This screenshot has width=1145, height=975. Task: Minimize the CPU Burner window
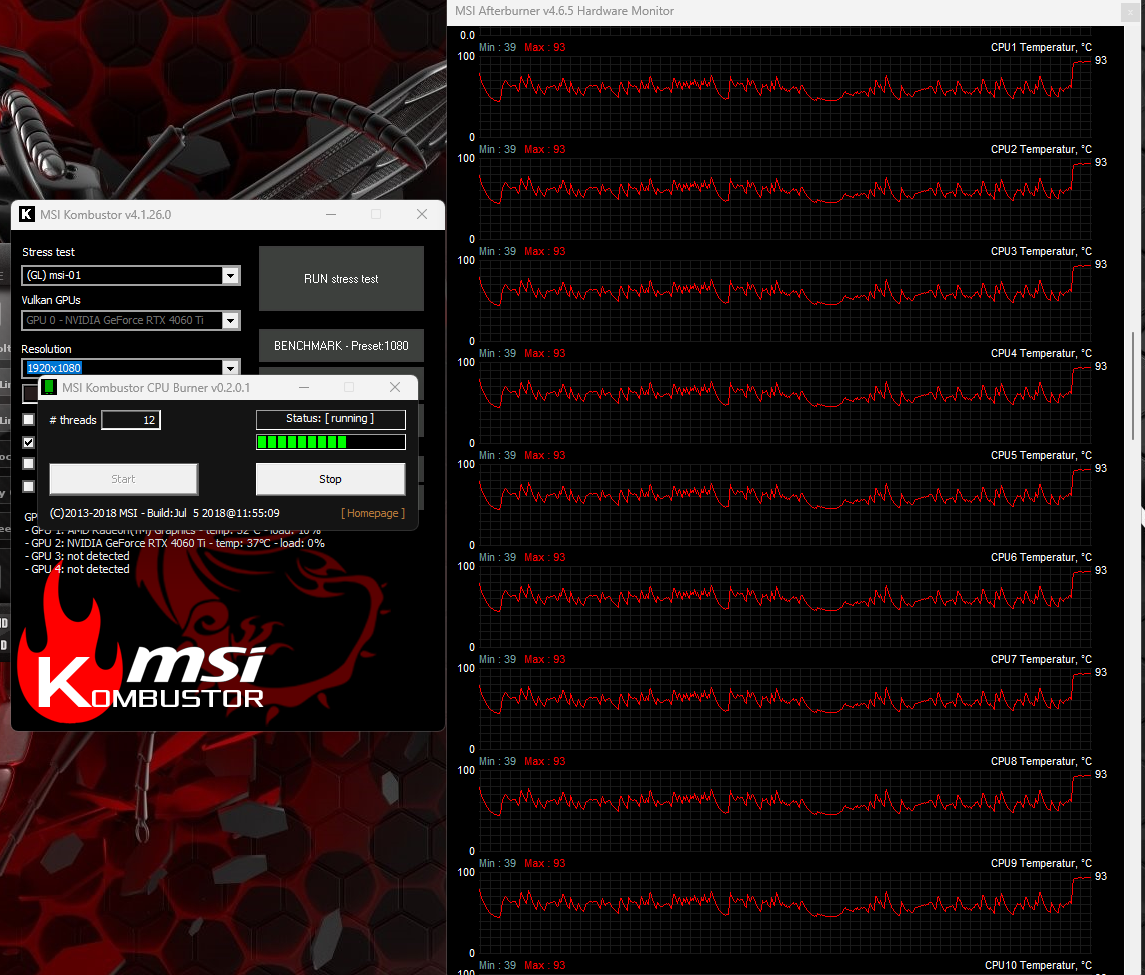[304, 387]
